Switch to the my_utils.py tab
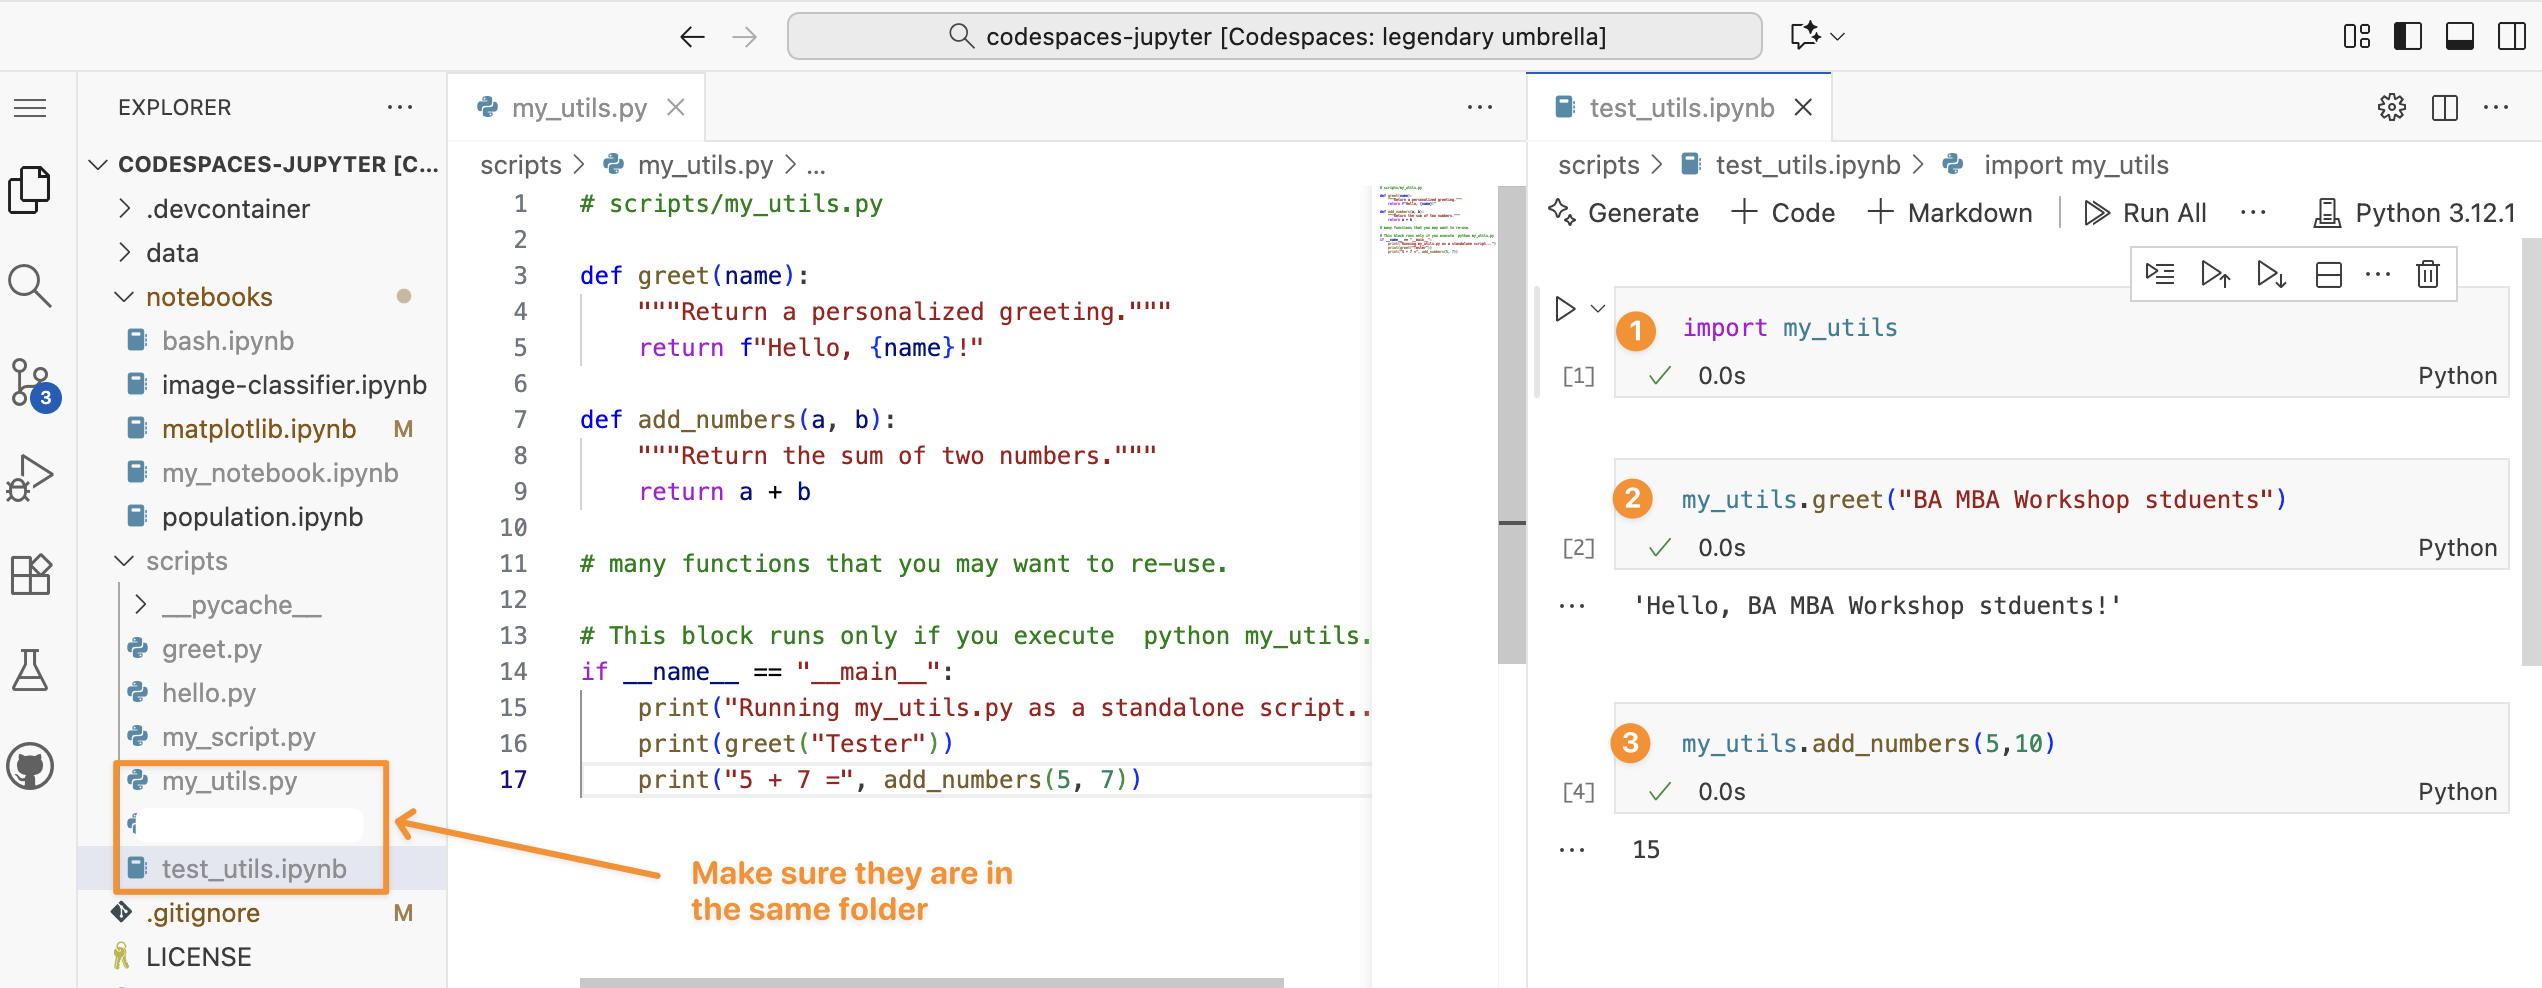 point(578,108)
